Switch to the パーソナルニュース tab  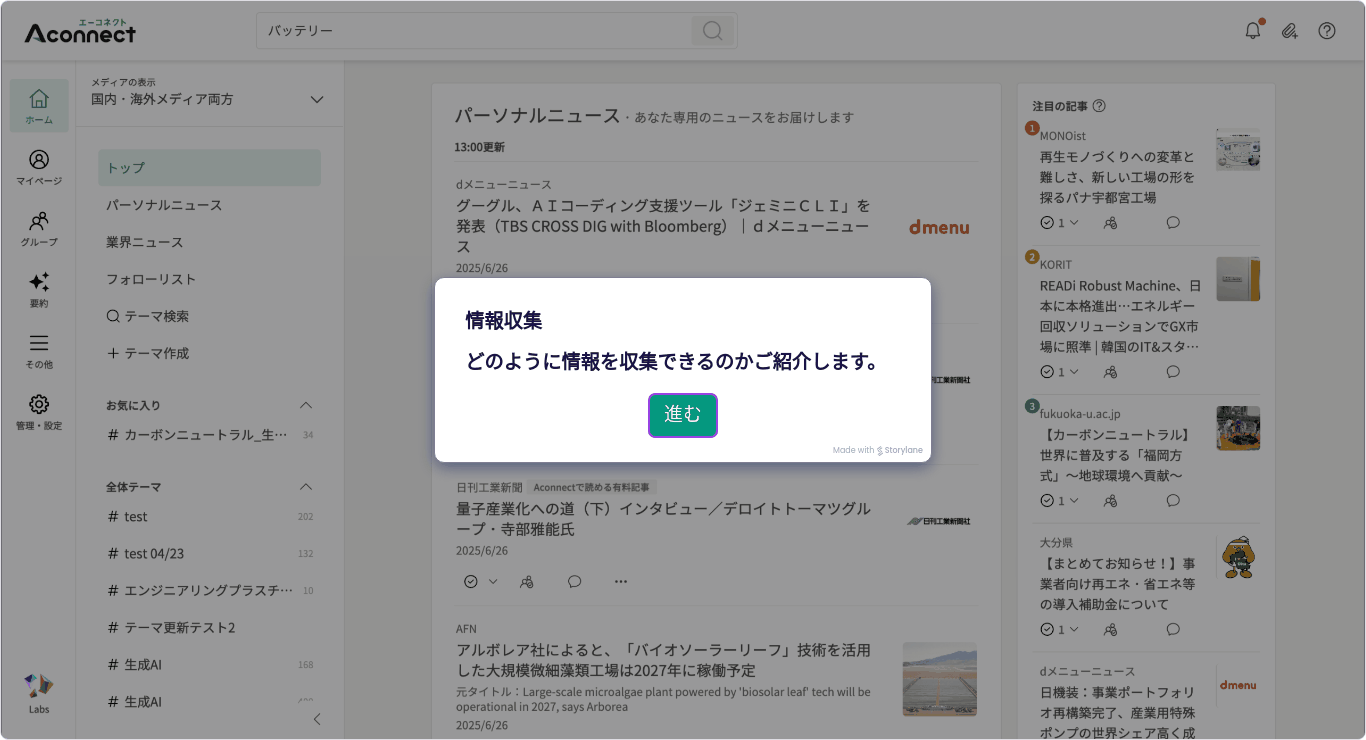click(x=162, y=204)
